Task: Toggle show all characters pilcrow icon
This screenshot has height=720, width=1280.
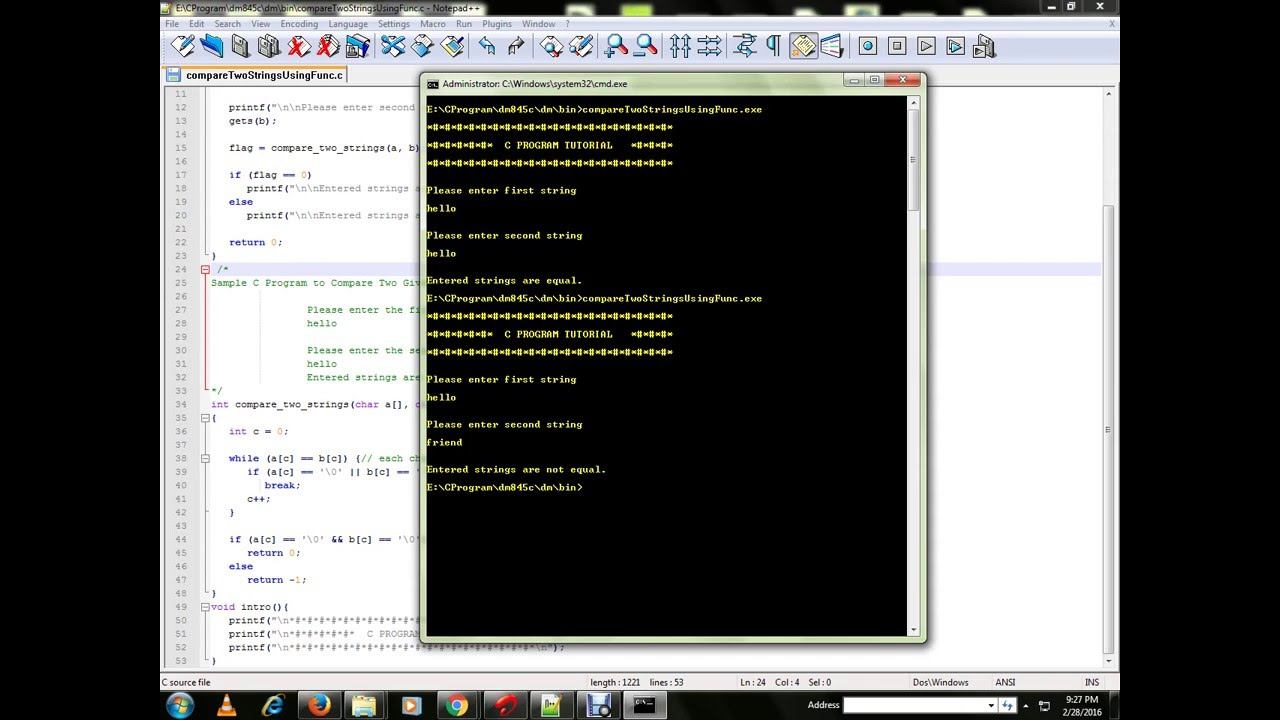Action: click(x=773, y=46)
